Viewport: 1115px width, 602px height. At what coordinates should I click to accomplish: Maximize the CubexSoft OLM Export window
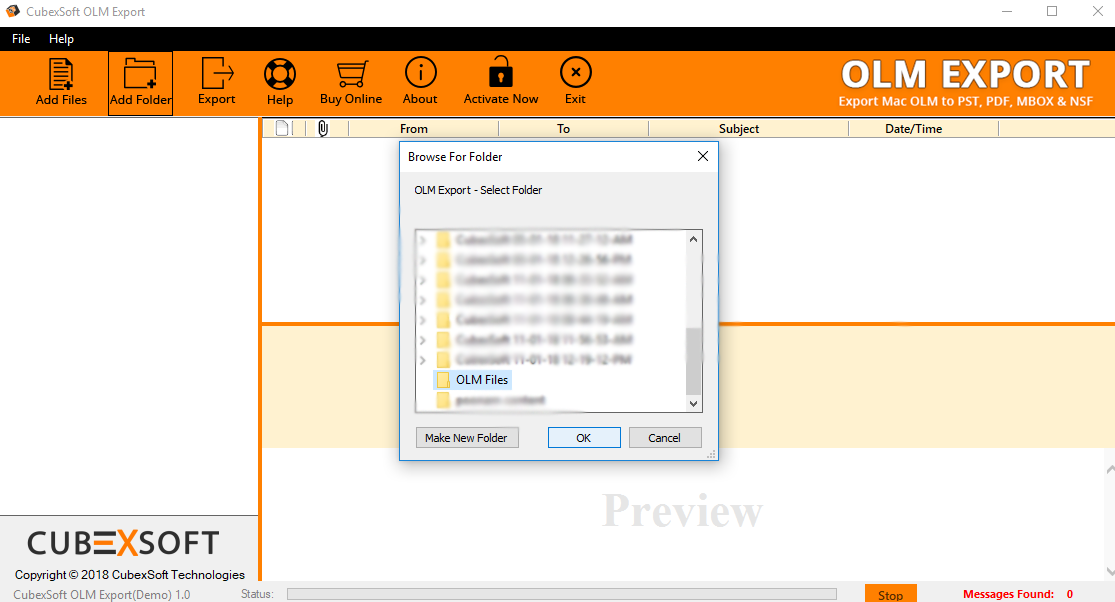1052,11
